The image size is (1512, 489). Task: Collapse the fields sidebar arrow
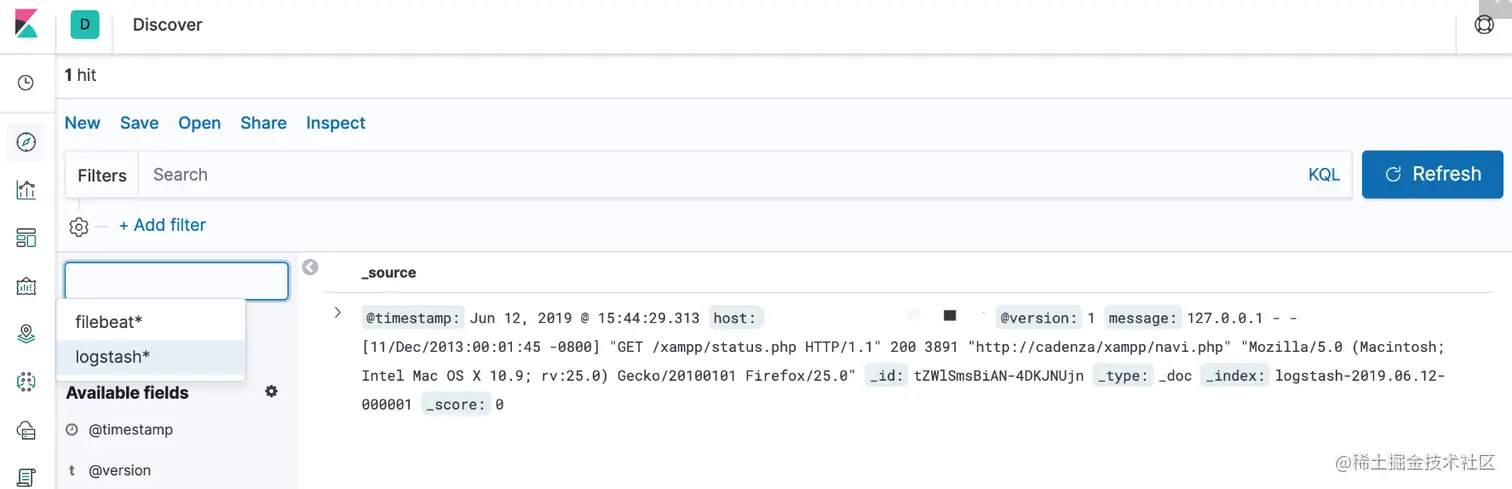coord(310,267)
